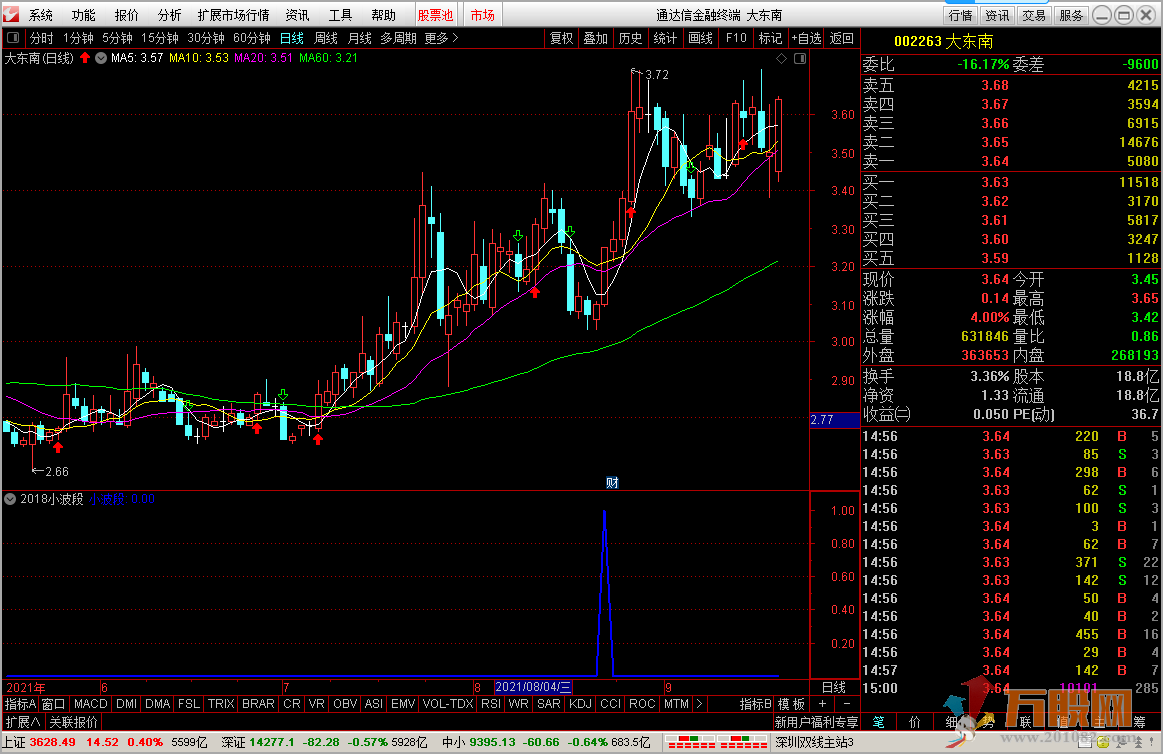Image resolution: width=1163 pixels, height=754 pixels.
Task: Open the 新用户福利专享 link
Action: pyautogui.click(x=817, y=721)
